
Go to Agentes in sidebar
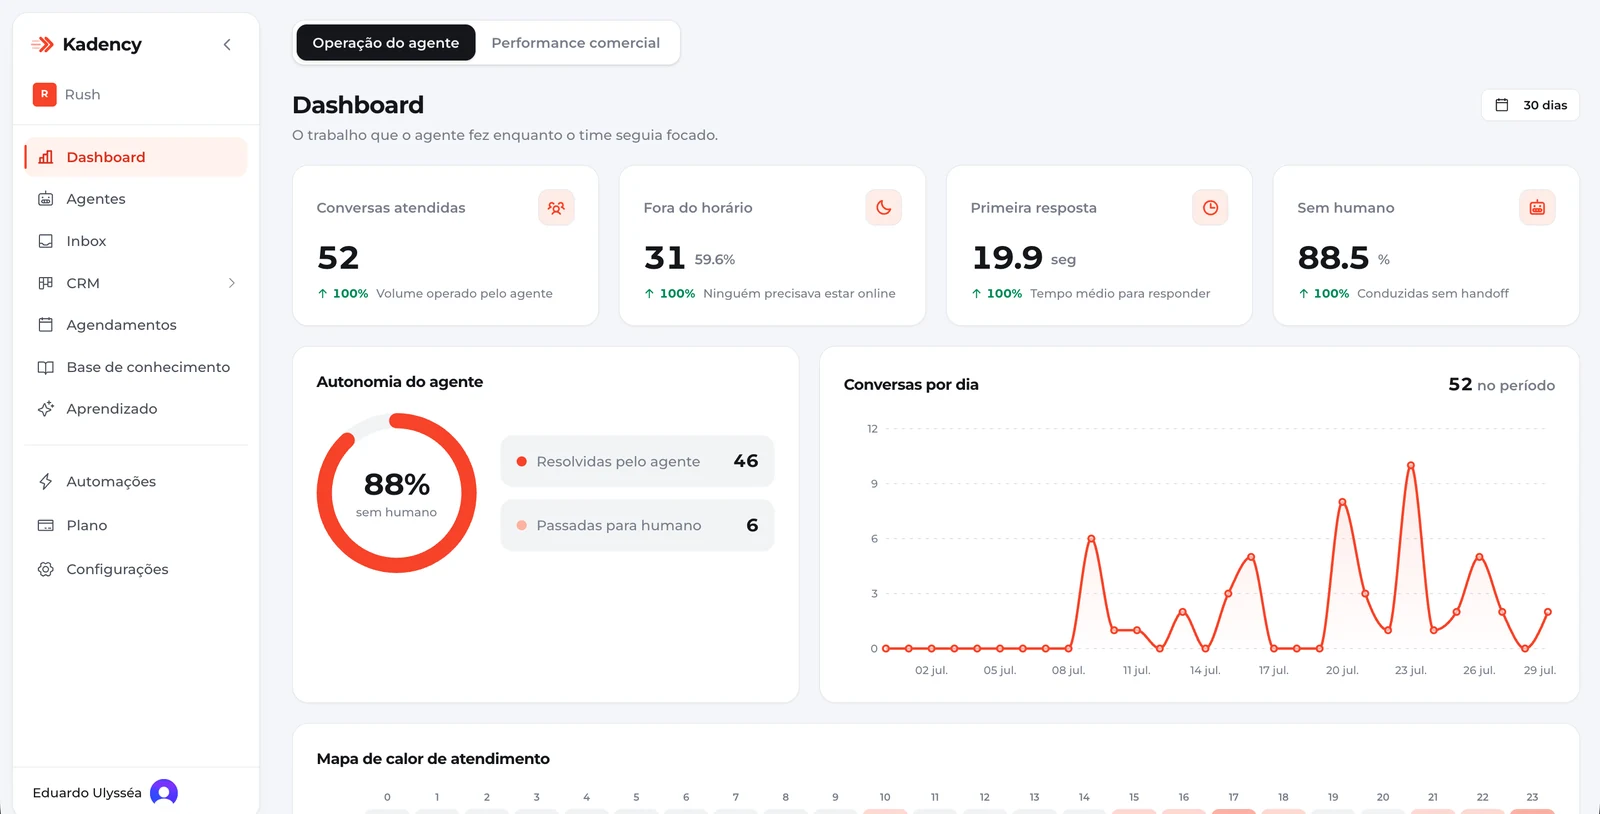[136, 199]
